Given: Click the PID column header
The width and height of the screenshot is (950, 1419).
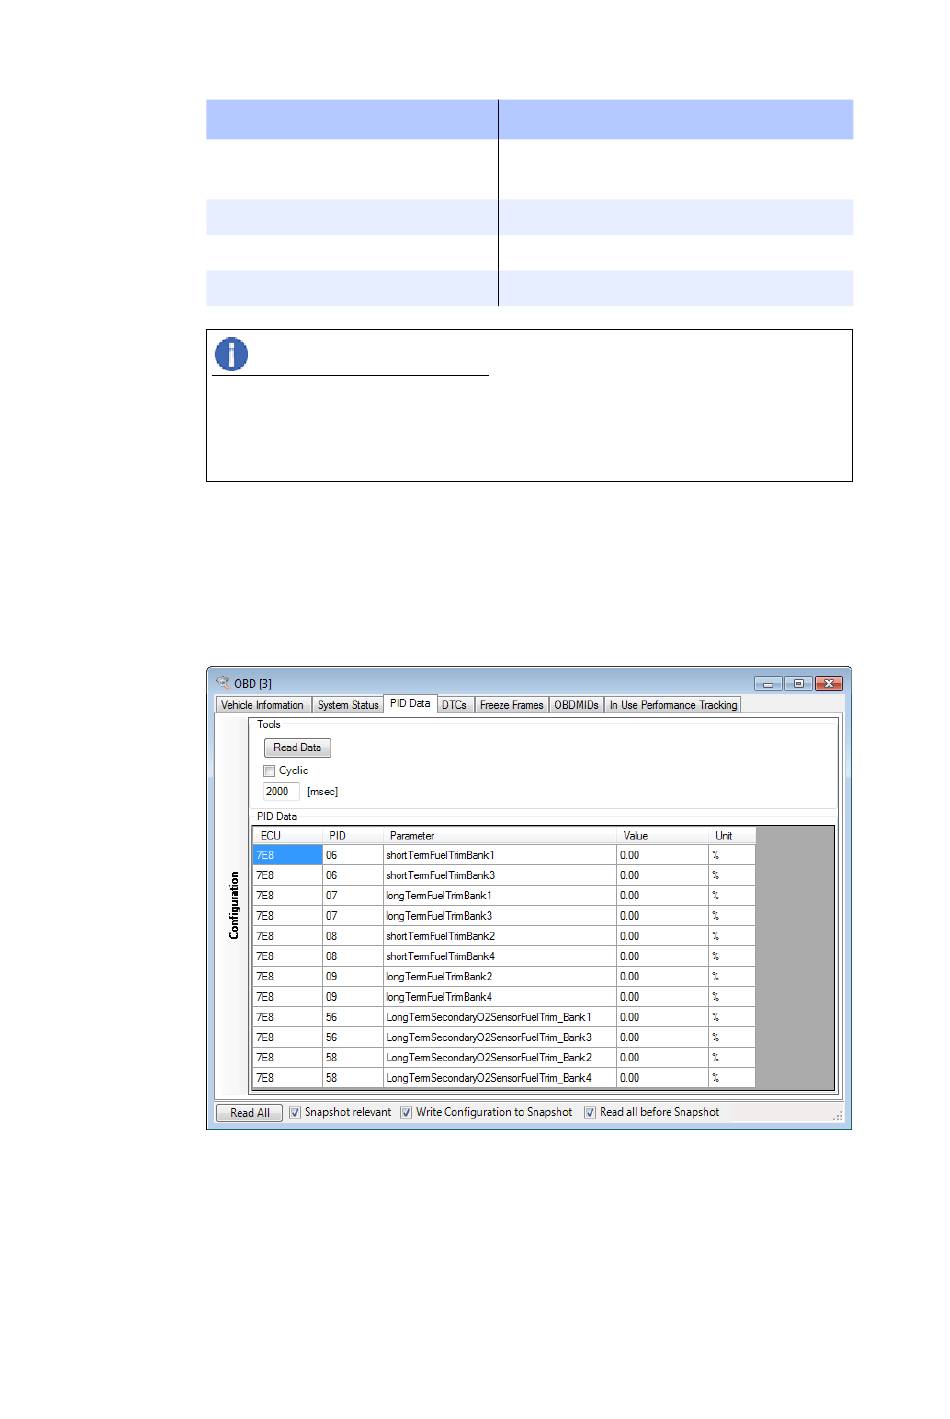Looking at the screenshot, I should tap(352, 836).
